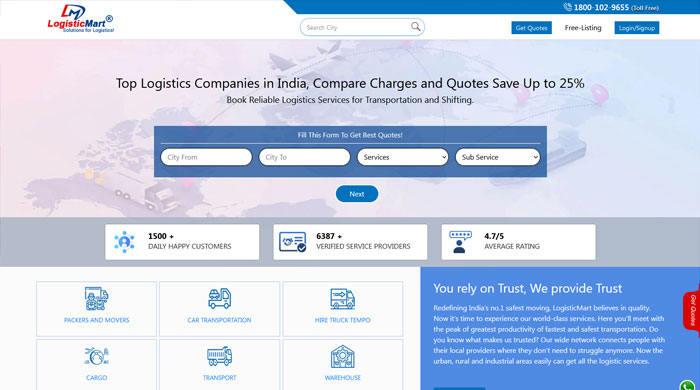Viewport: 700px width, 390px height.
Task: Click the Login/Signup button
Action: [x=637, y=28]
